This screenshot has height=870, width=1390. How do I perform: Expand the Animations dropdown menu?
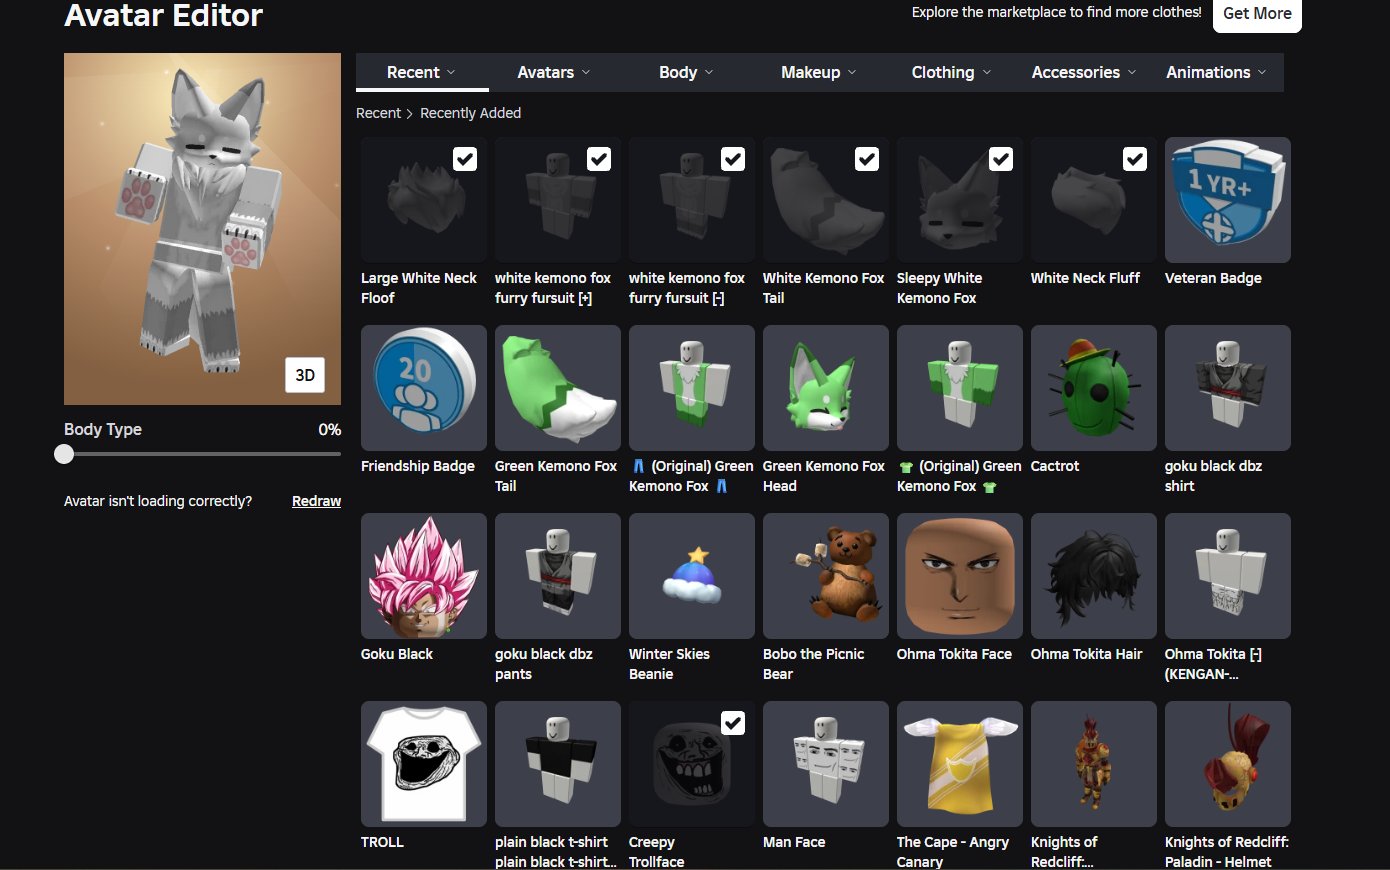click(x=1216, y=72)
